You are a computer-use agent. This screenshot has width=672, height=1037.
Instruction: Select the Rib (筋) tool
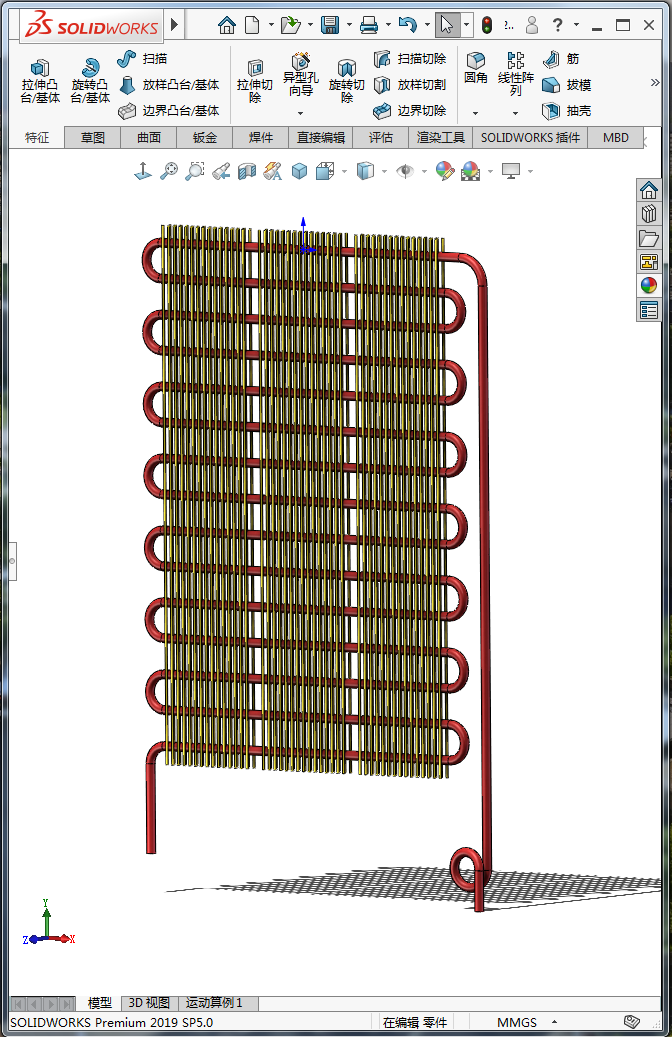click(x=561, y=59)
